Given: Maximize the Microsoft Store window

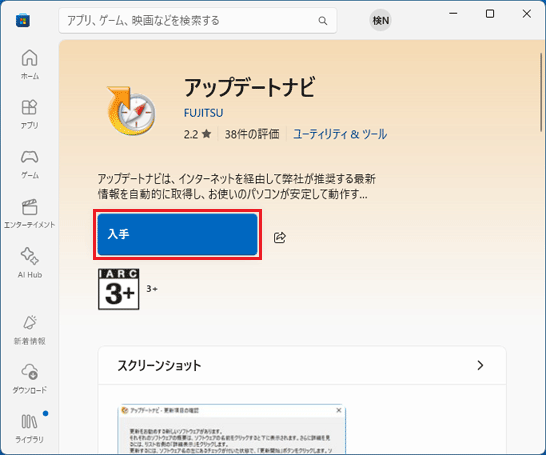Looking at the screenshot, I should point(490,14).
